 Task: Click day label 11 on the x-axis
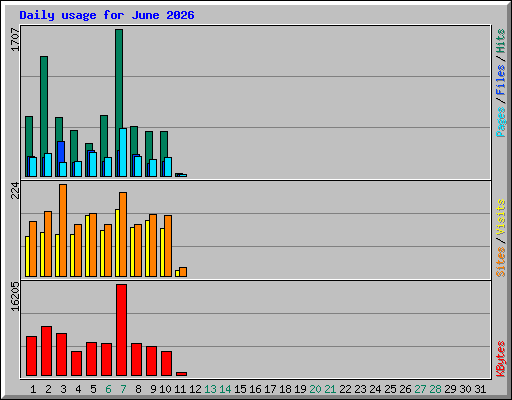(x=180, y=389)
